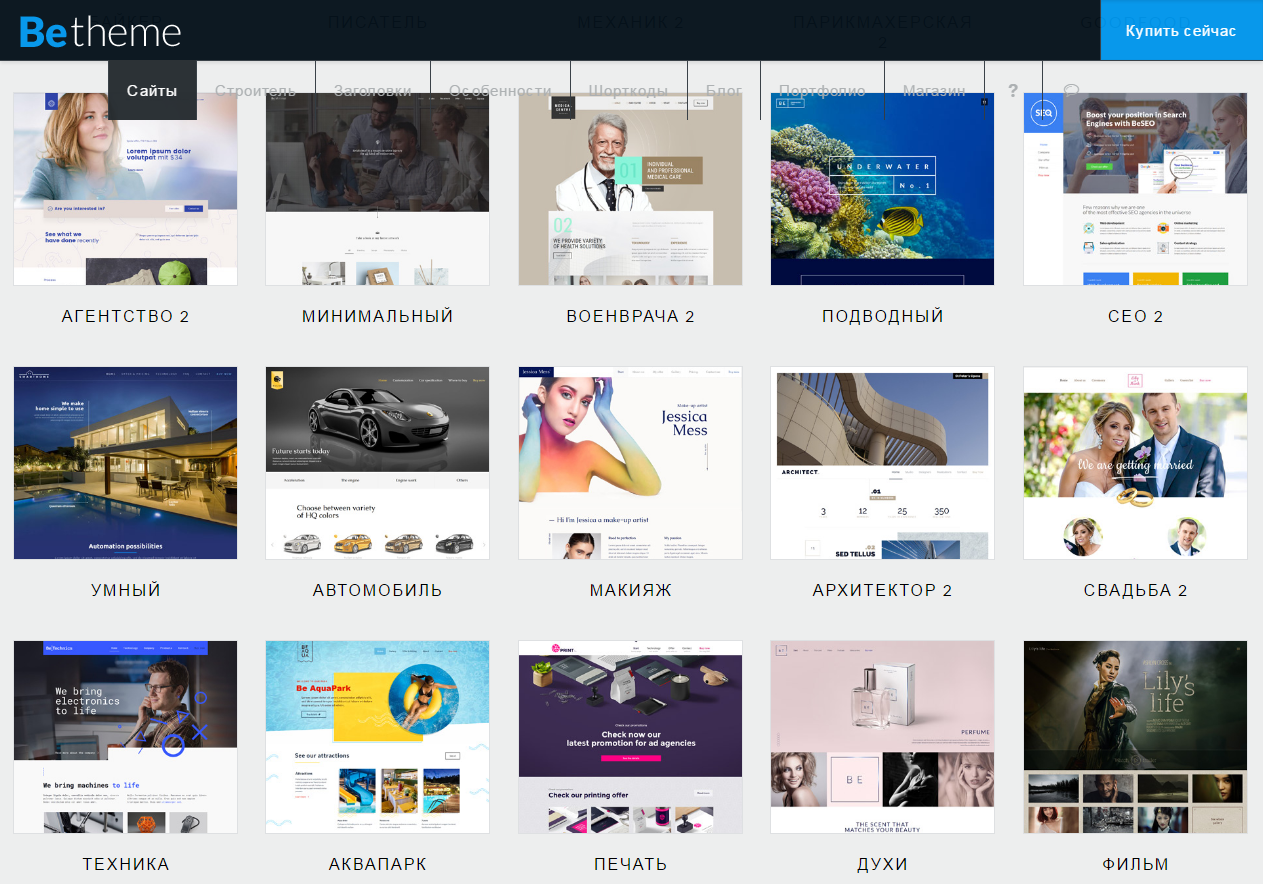Choose the Шорткоды menu item
The image size is (1263, 884).
coord(628,91)
